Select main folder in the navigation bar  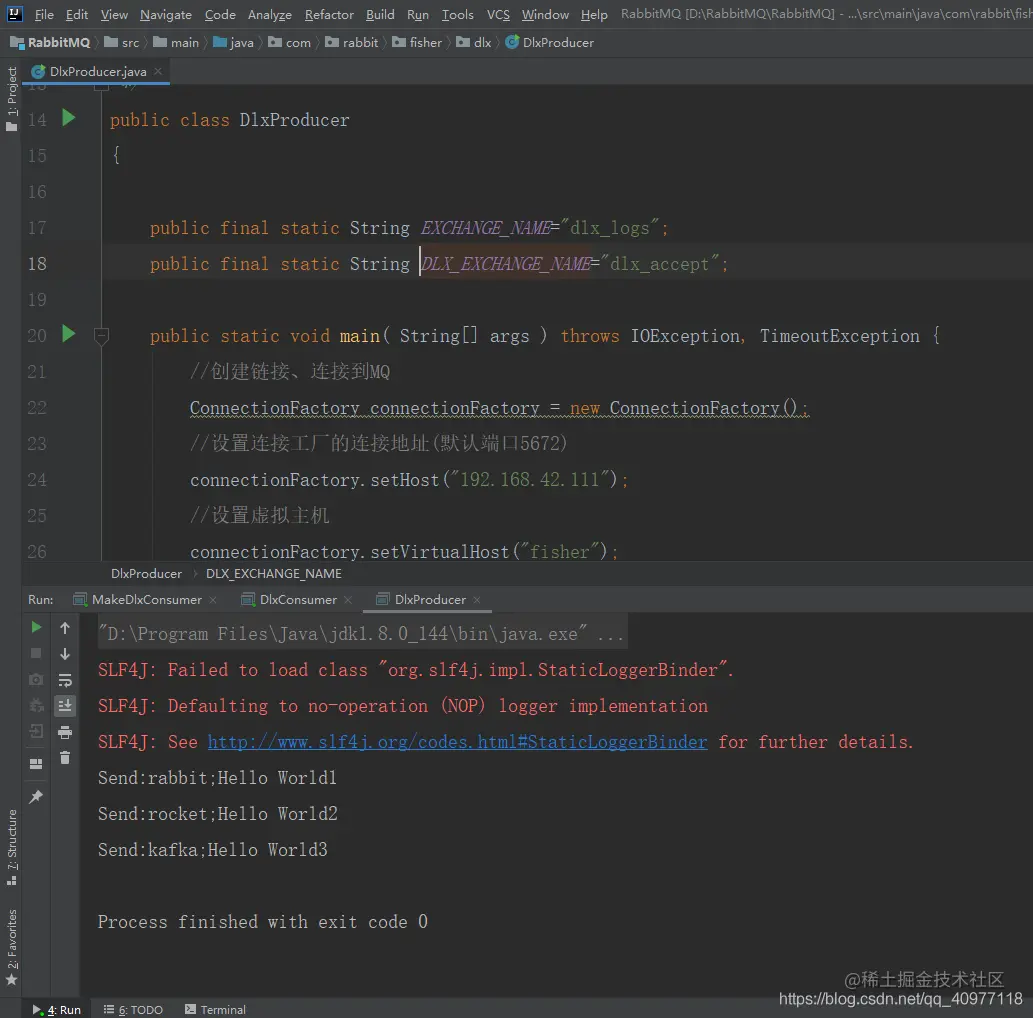coord(177,42)
